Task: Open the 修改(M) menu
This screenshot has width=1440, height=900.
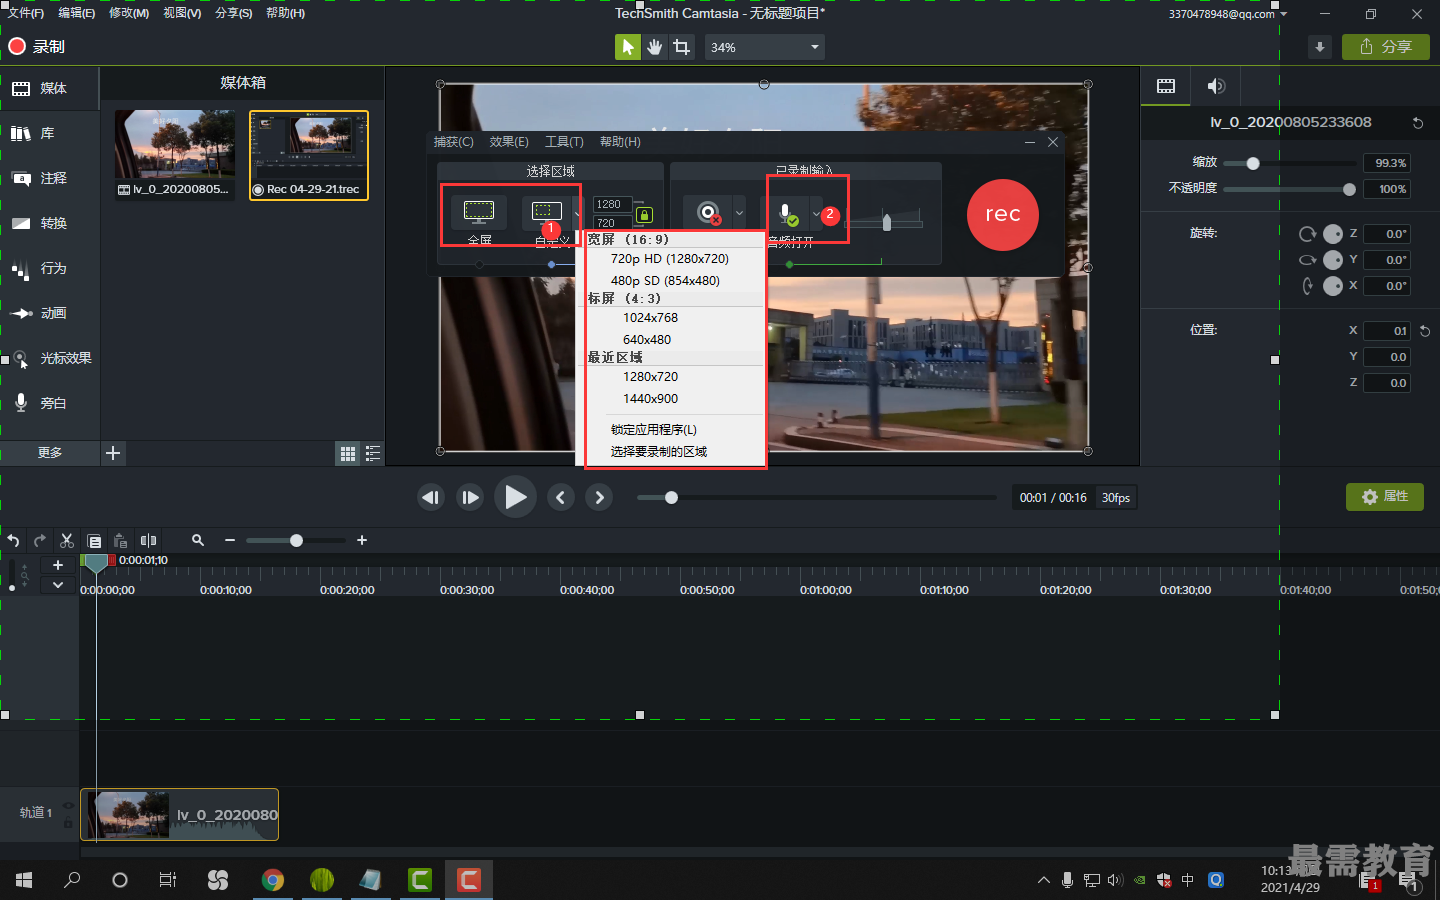Action: 128,13
